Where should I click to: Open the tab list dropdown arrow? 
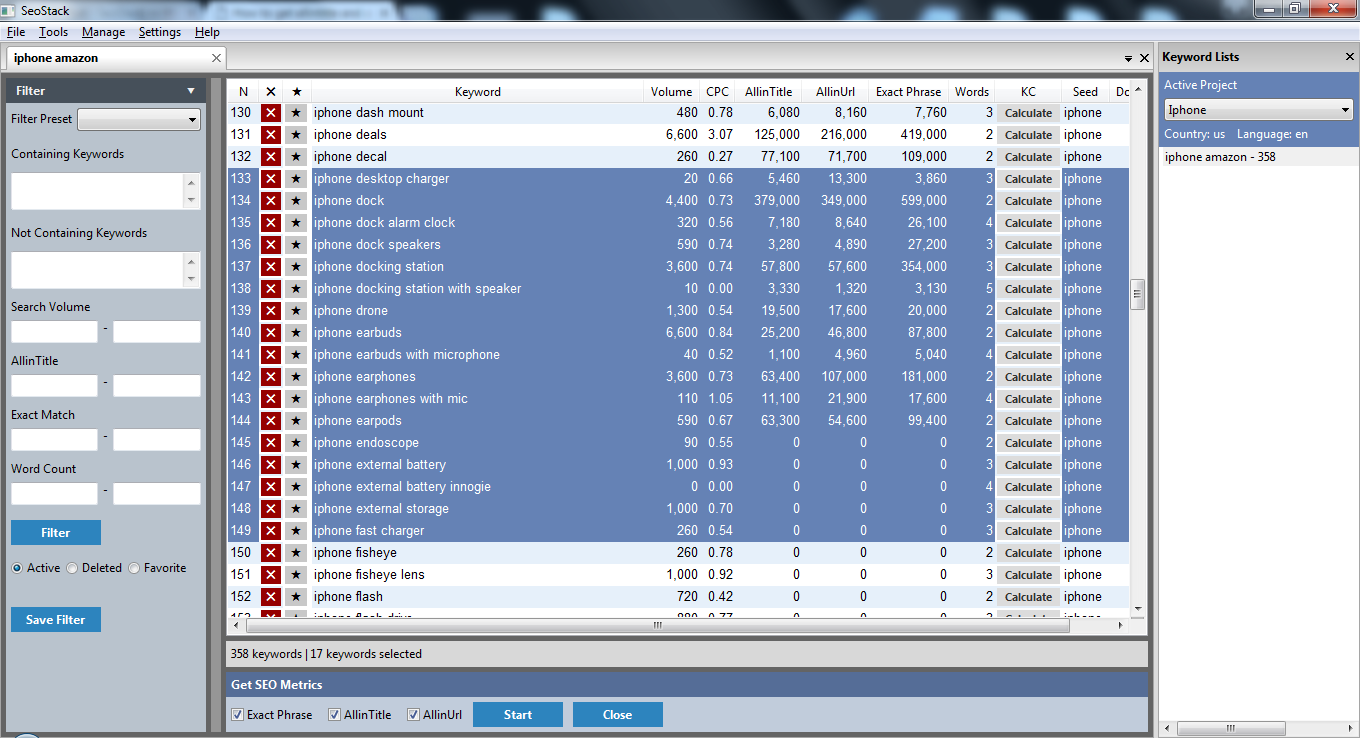(x=1128, y=59)
